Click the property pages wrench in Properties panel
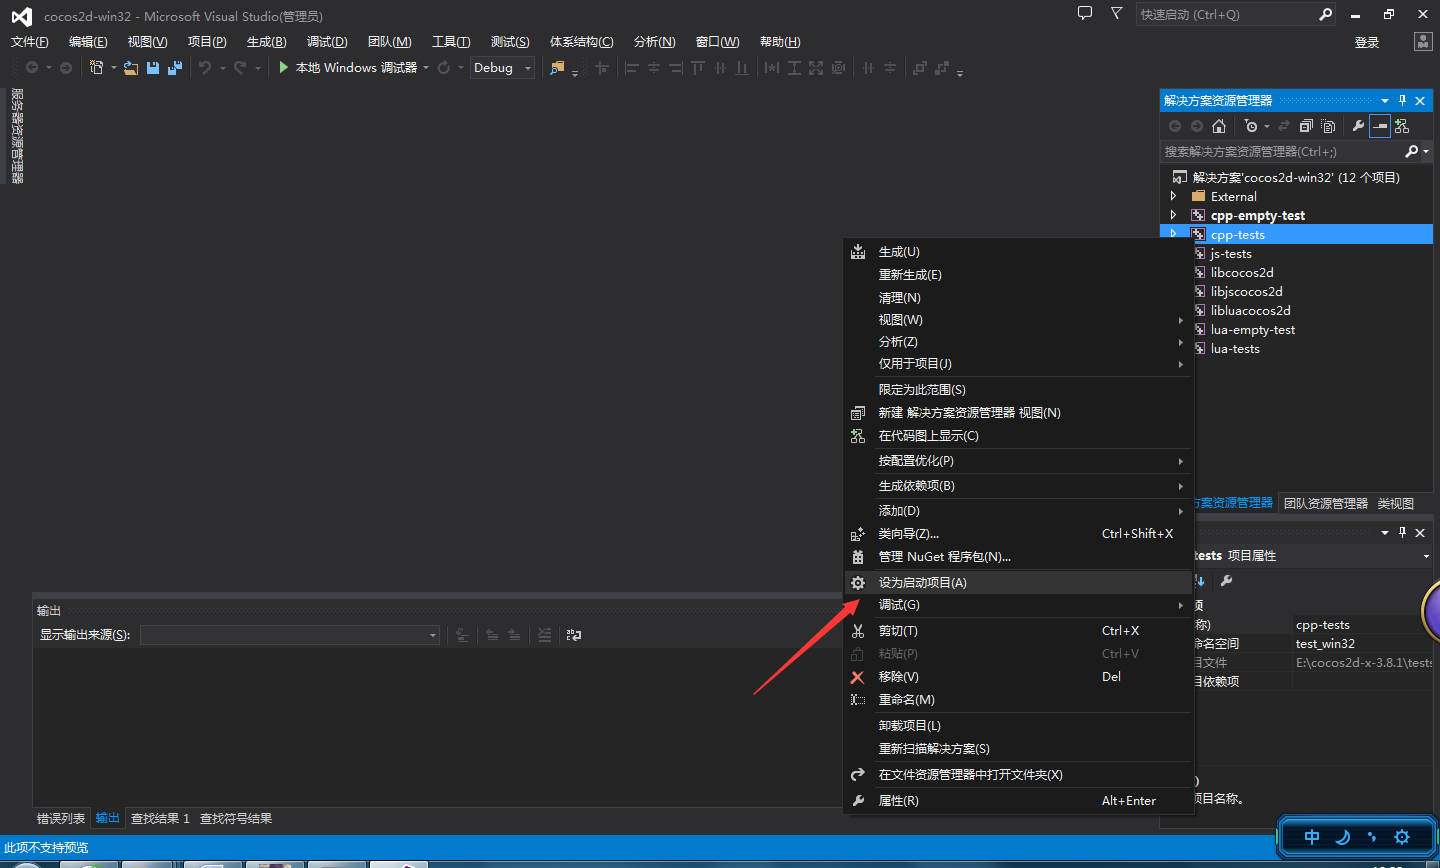1440x868 pixels. (x=1227, y=580)
